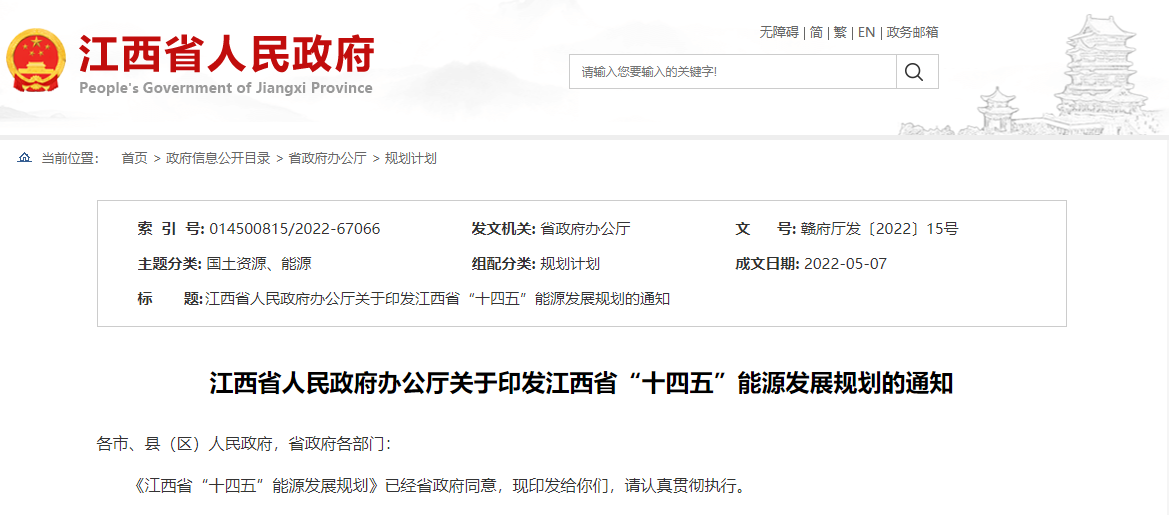Select 组配分类 value 规划计划
Screen dimensions: 1169x515
(570, 264)
